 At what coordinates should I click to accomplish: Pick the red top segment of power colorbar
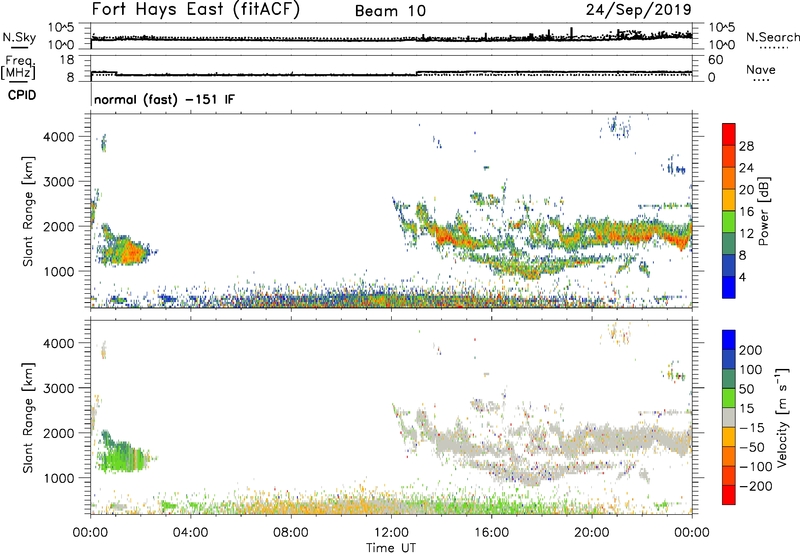[x=729, y=134]
